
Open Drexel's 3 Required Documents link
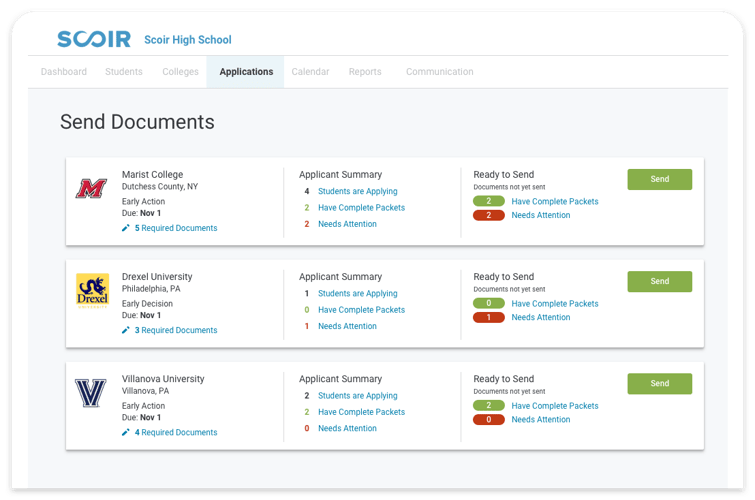click(x=176, y=330)
